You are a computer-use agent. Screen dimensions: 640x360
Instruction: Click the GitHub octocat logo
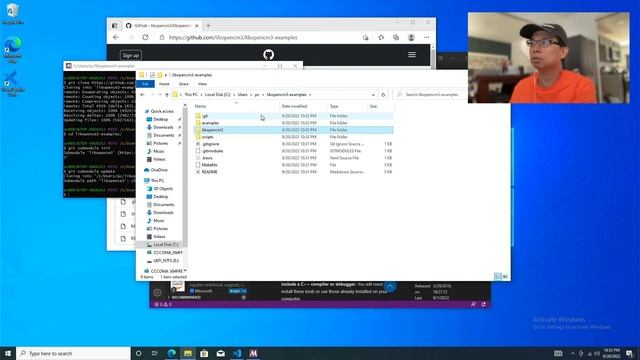[268, 54]
